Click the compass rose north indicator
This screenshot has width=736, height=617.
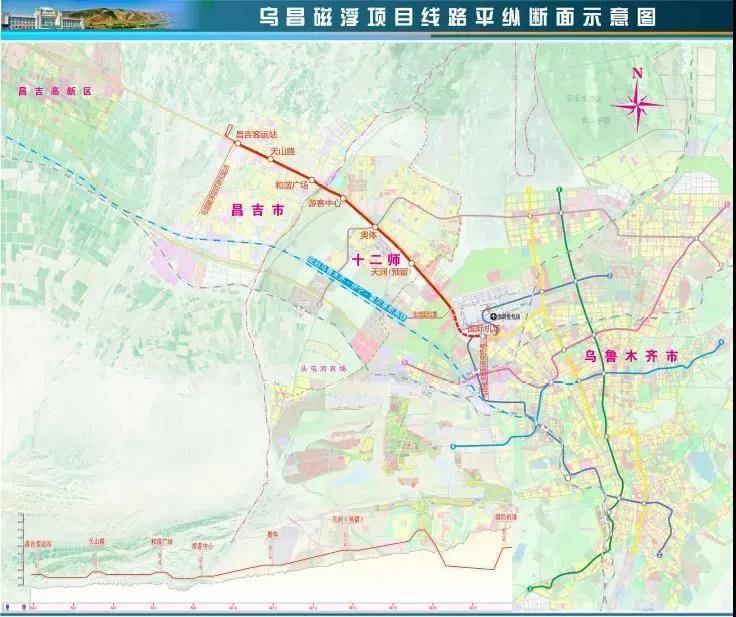[637, 106]
